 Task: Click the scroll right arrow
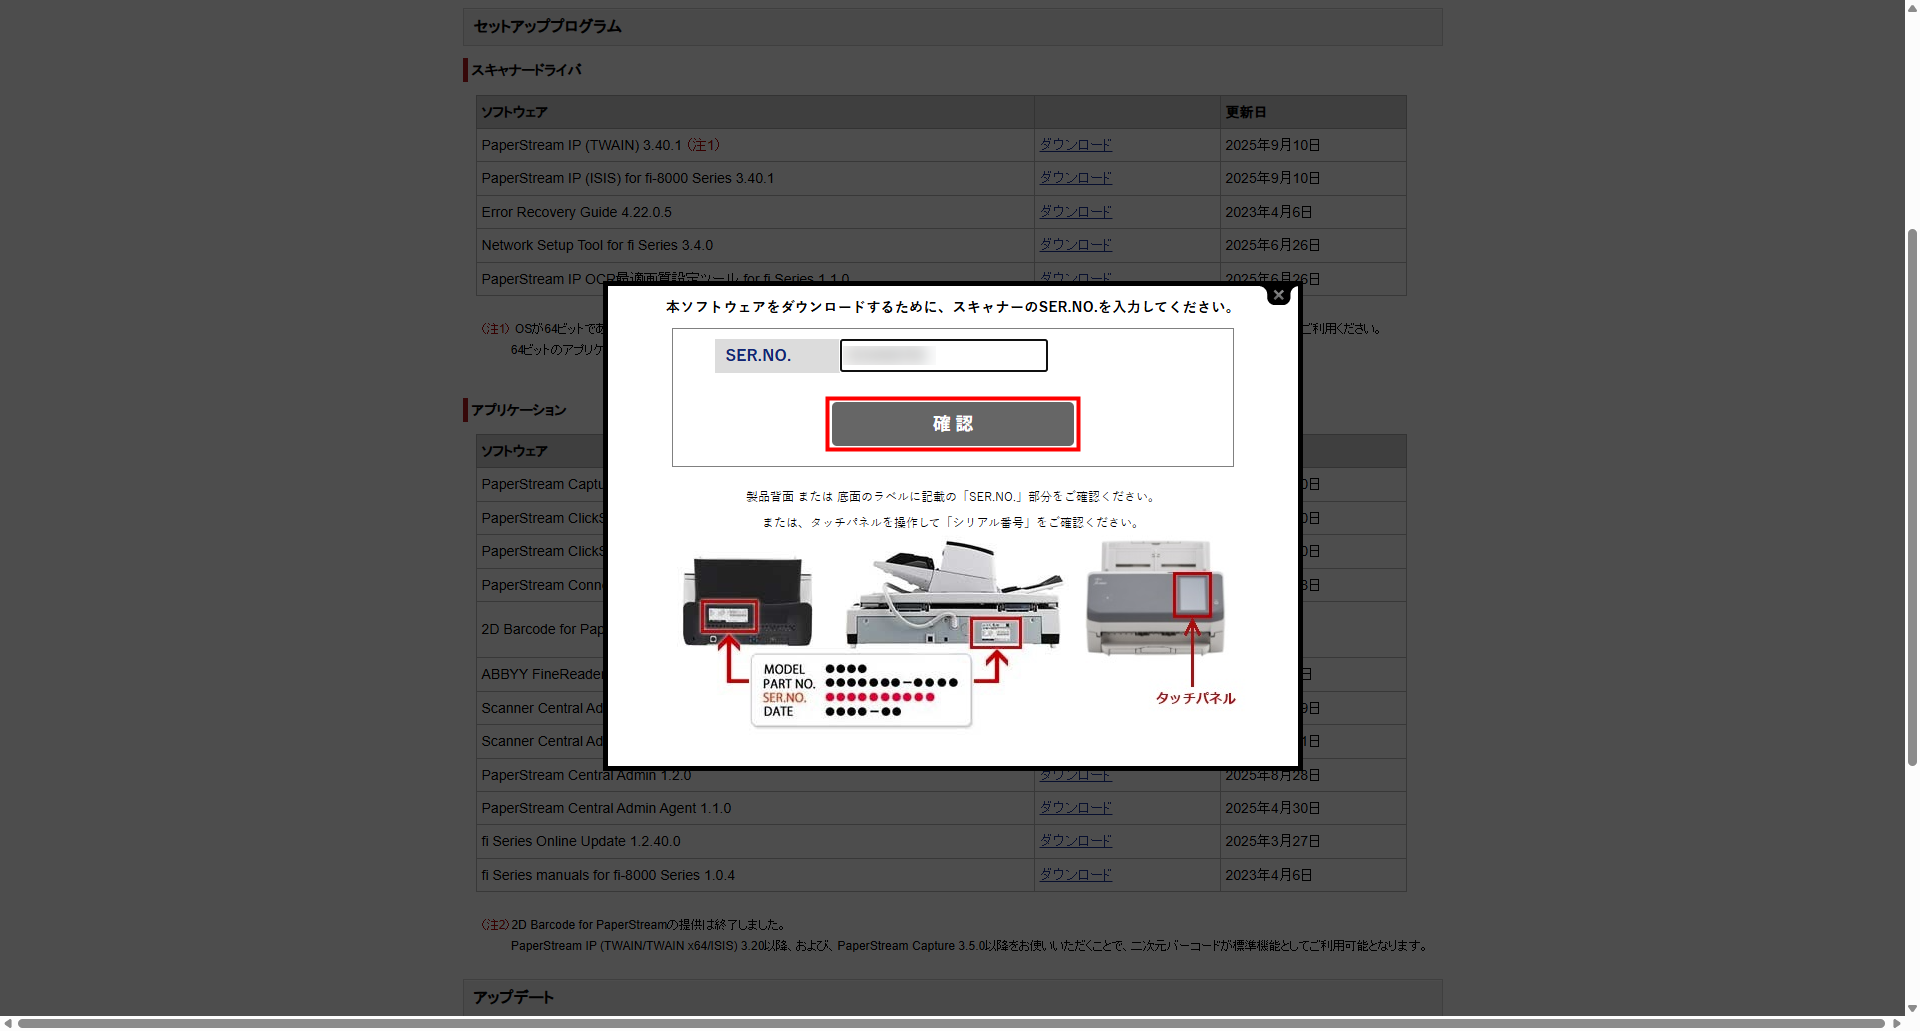(x=1896, y=1023)
